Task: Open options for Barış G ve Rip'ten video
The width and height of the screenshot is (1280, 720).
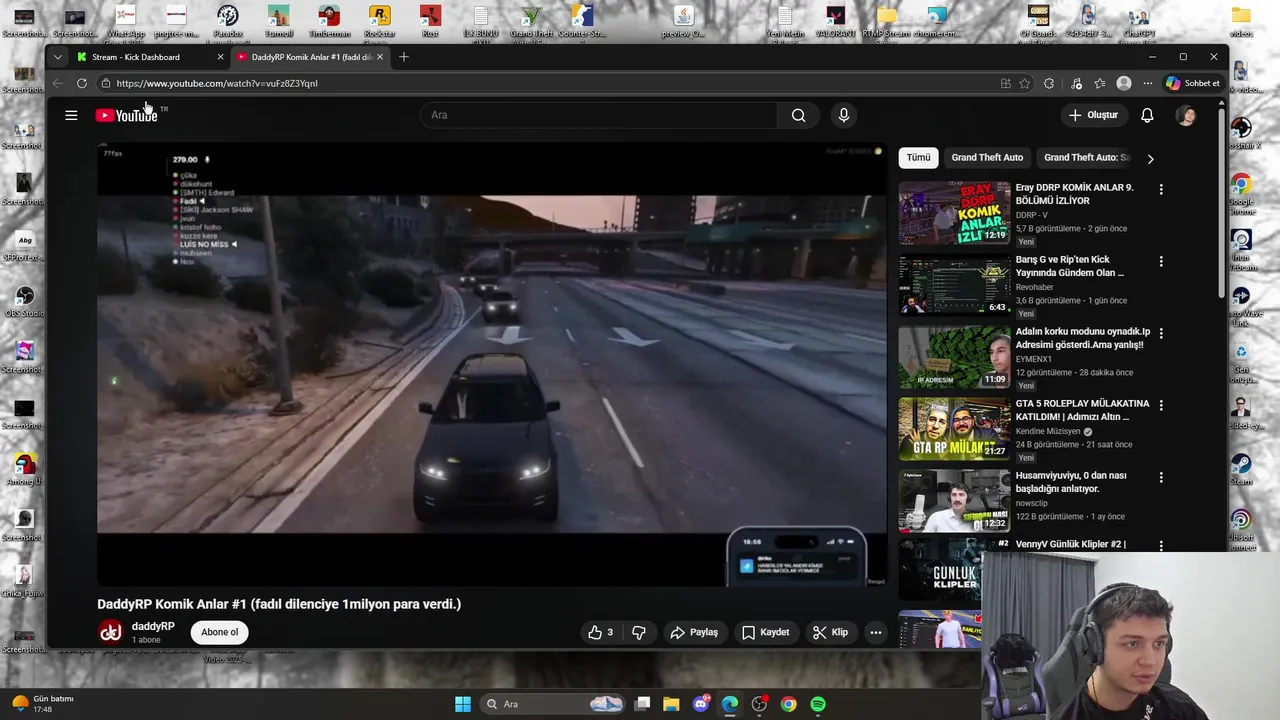Action: coord(1161,261)
